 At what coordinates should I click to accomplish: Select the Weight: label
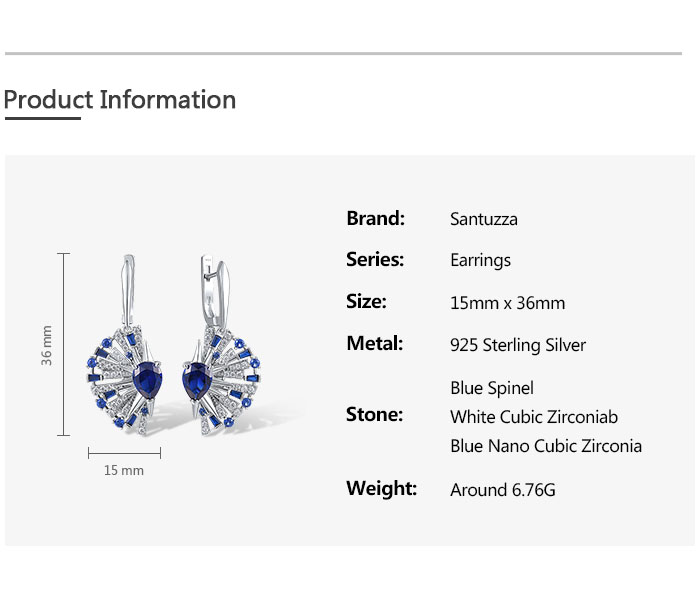(x=381, y=489)
